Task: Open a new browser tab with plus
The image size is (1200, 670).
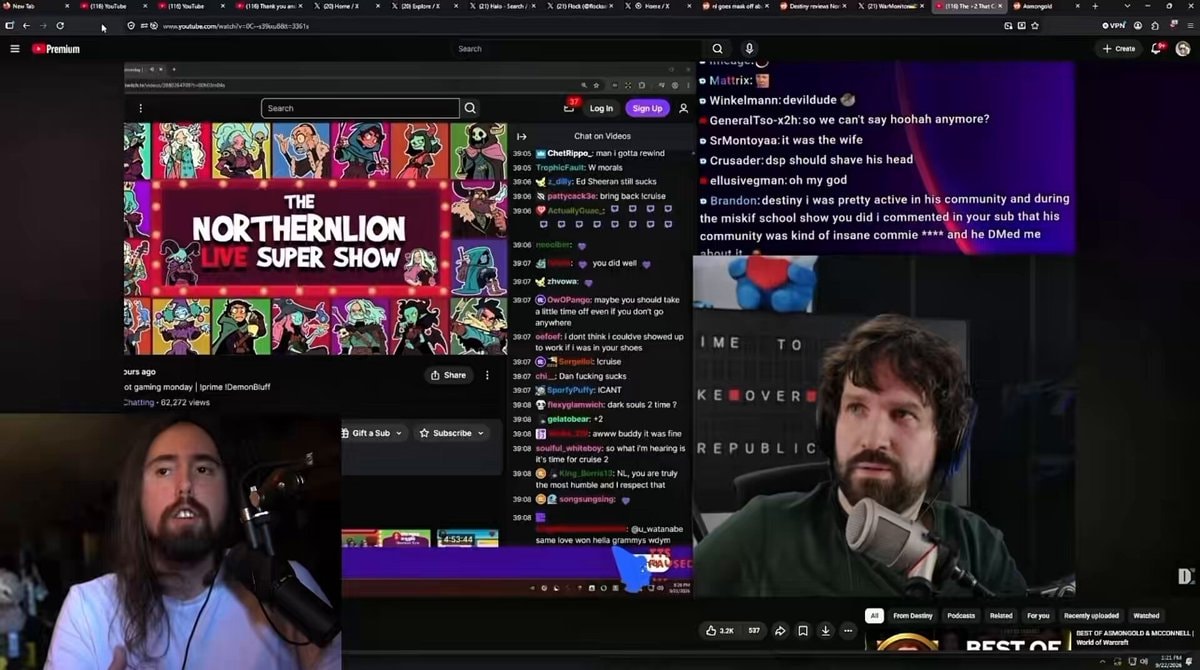Action: click(1095, 6)
